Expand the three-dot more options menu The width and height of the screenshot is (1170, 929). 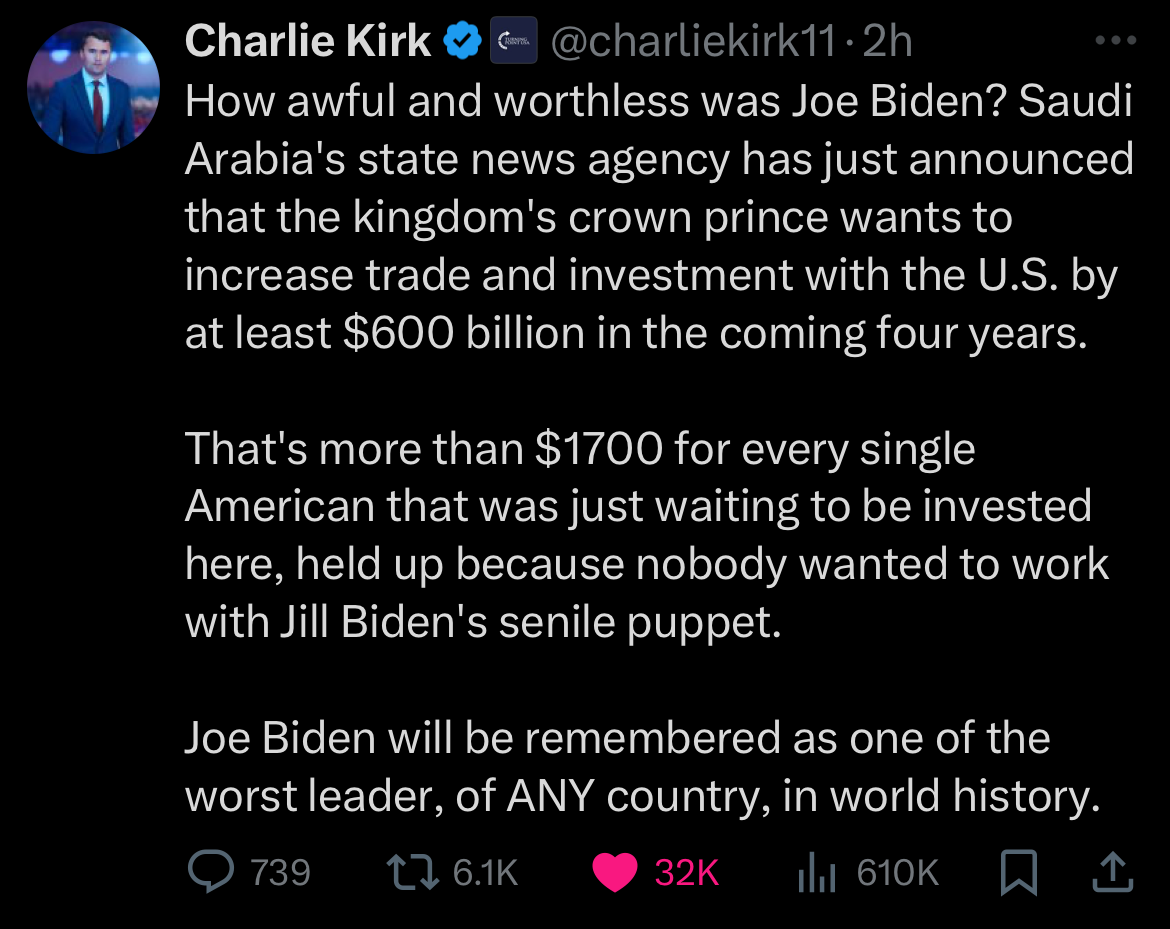(1115, 41)
